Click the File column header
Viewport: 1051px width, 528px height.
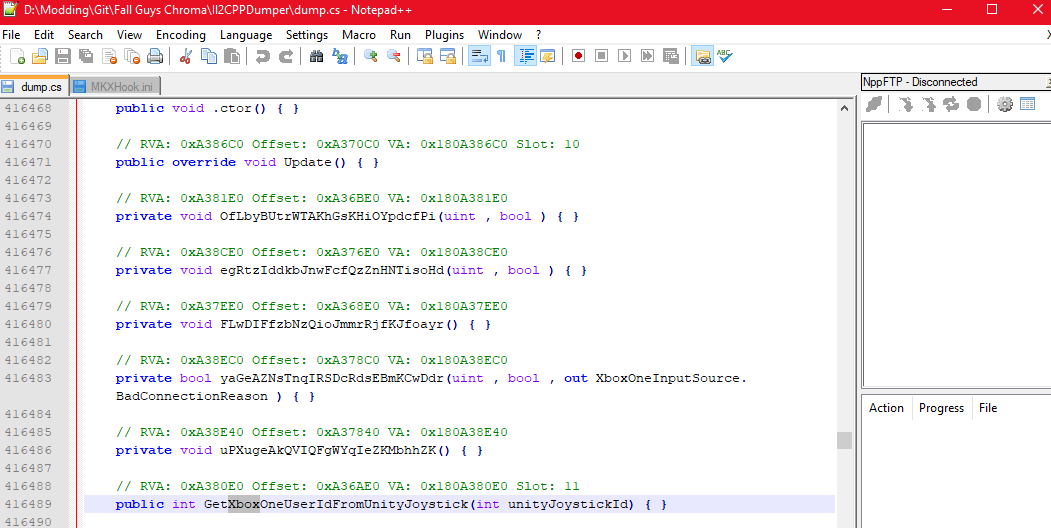[988, 408]
